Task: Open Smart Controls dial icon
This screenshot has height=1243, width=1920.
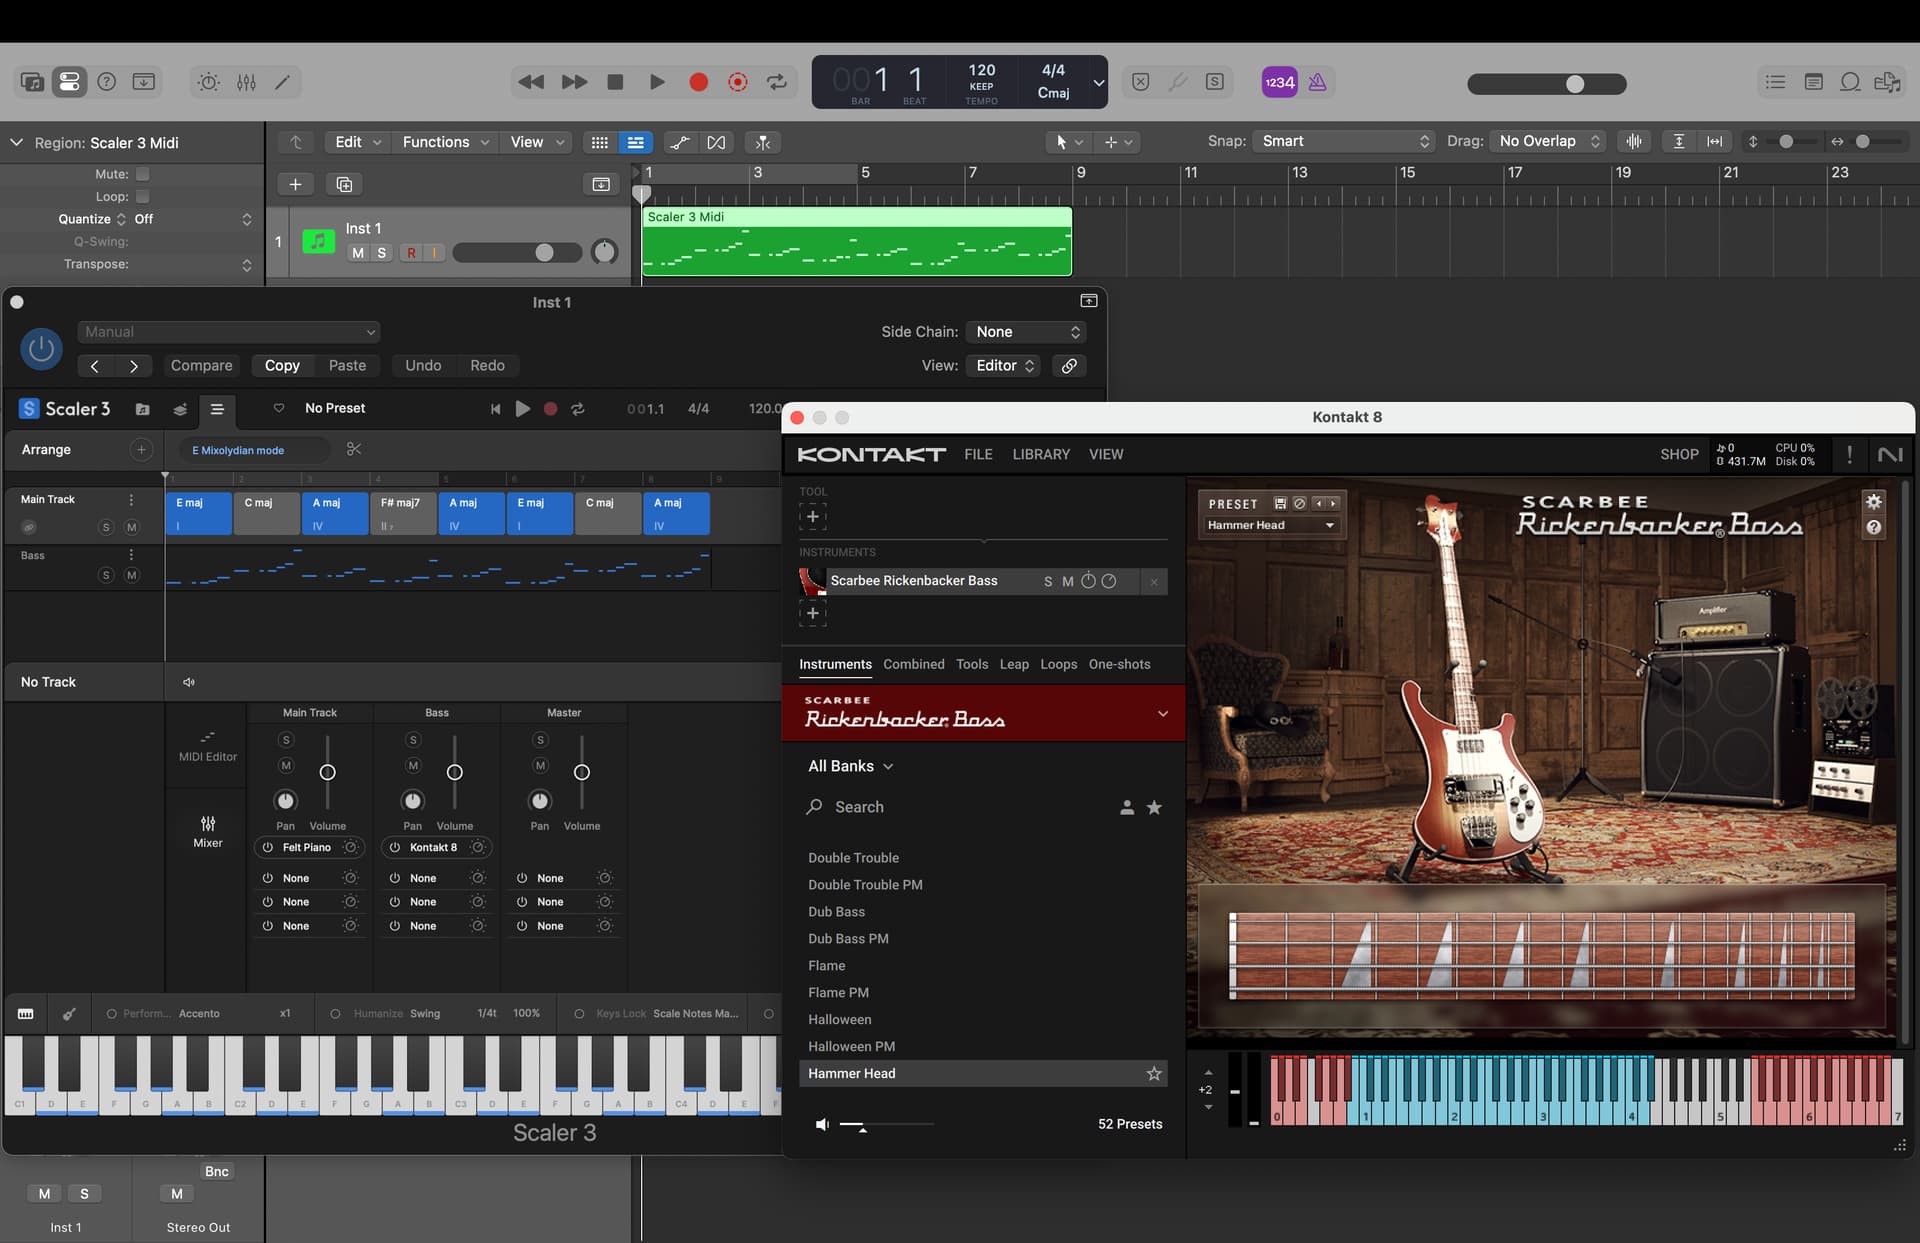Action: (208, 82)
